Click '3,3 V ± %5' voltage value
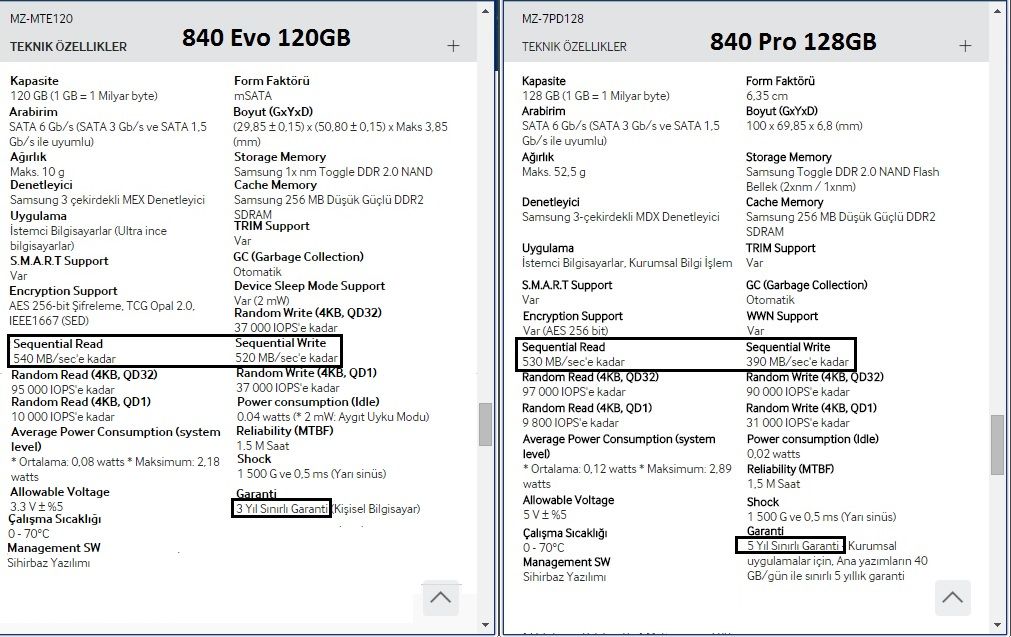This screenshot has width=1011, height=637. click(x=36, y=506)
